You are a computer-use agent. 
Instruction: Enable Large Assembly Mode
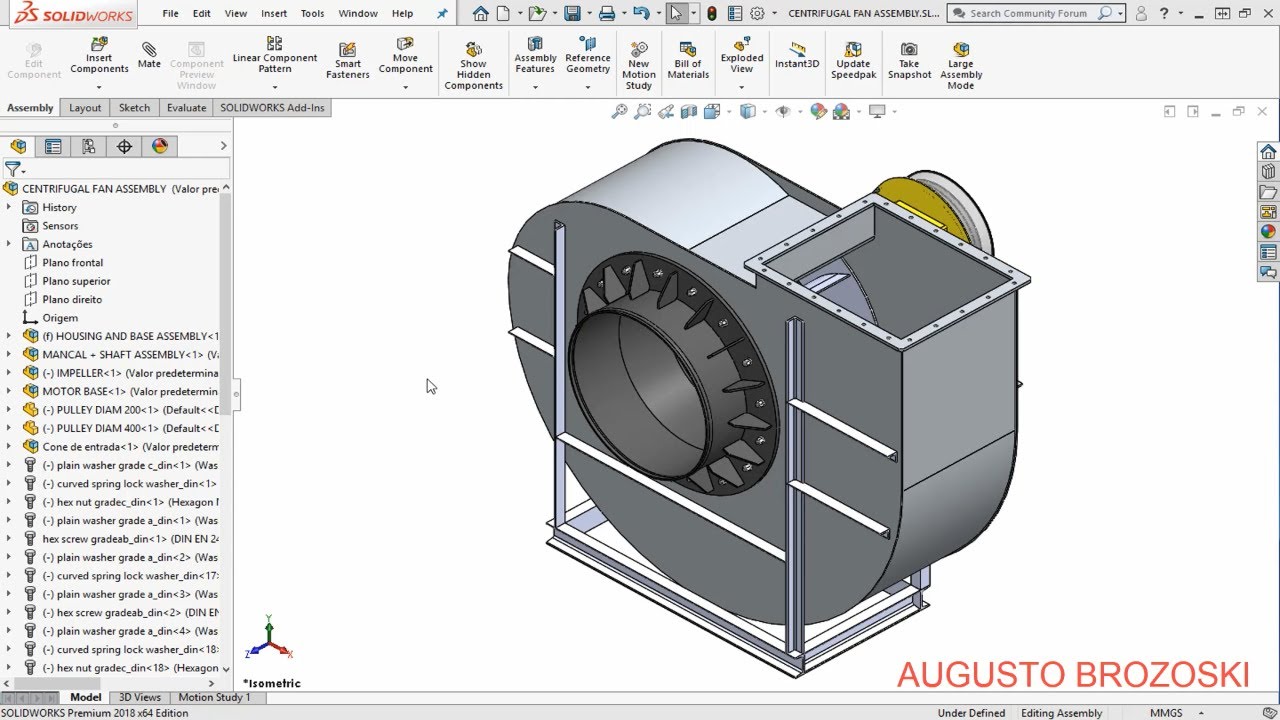pos(961,66)
